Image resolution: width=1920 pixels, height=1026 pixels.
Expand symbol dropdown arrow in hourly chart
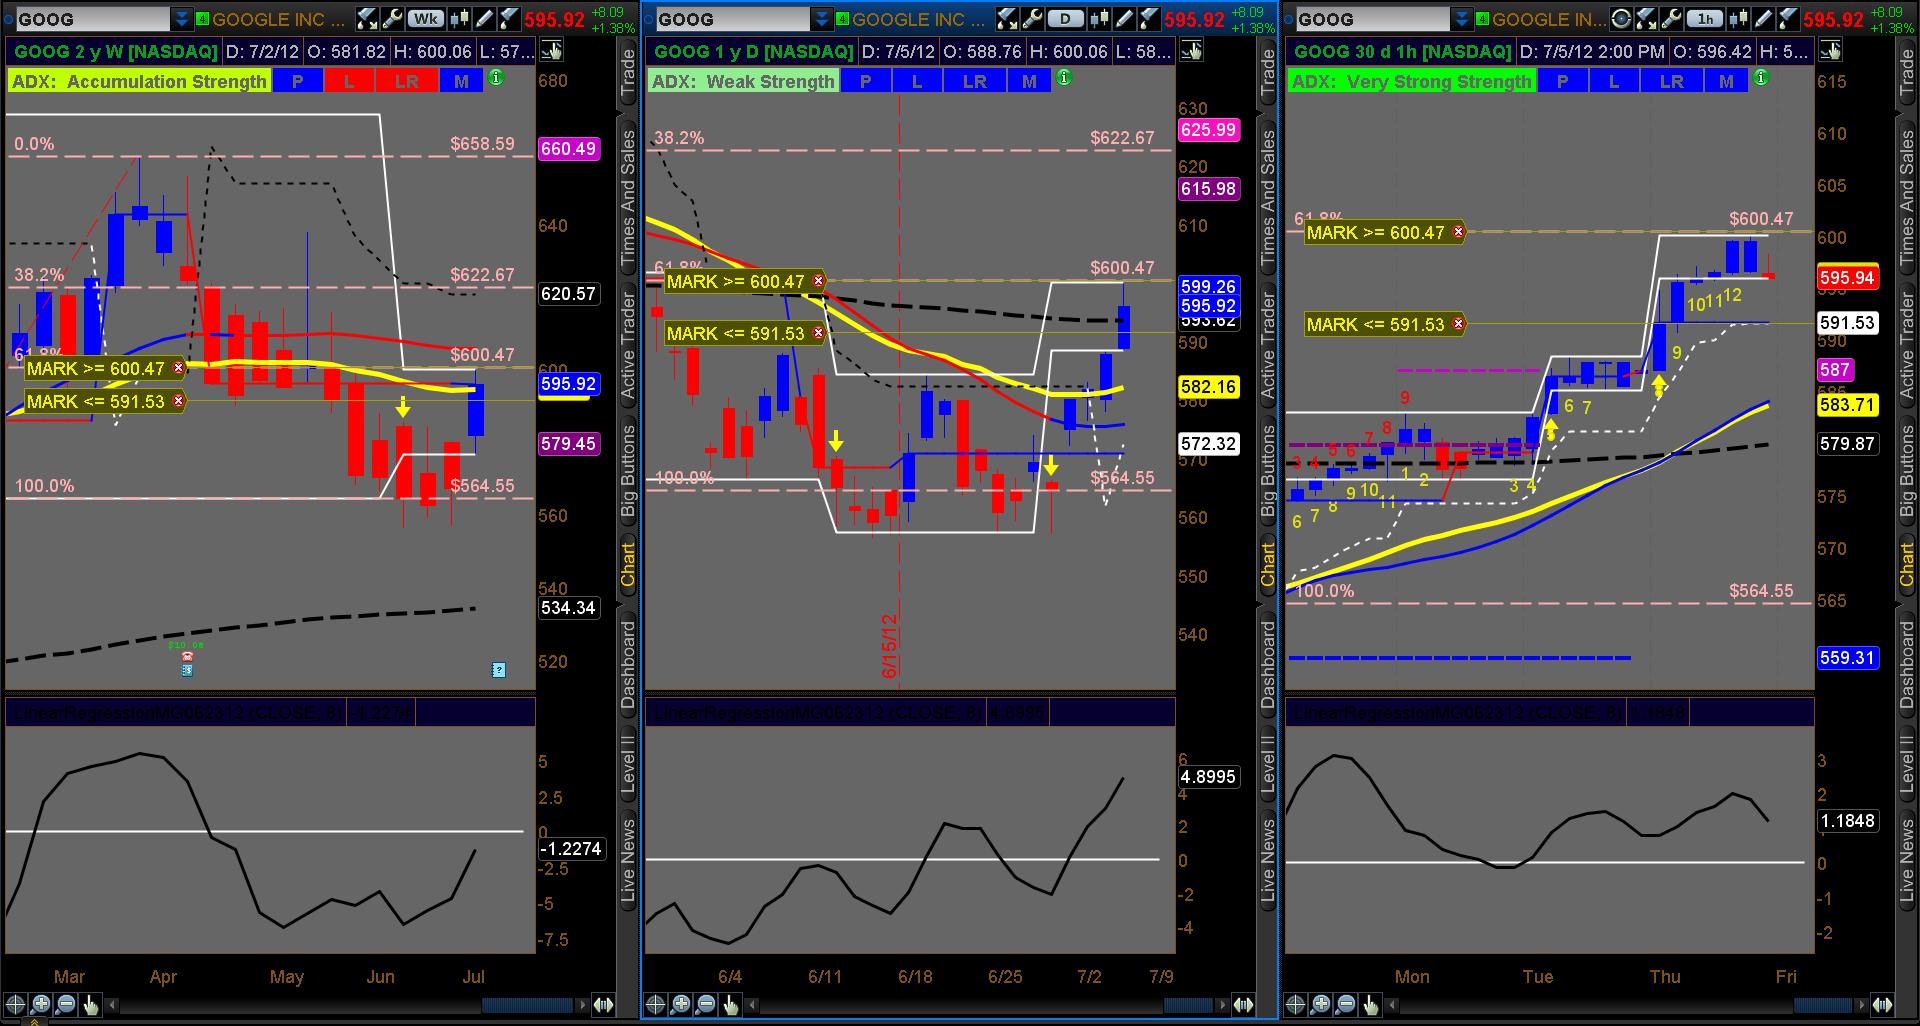tap(1460, 19)
